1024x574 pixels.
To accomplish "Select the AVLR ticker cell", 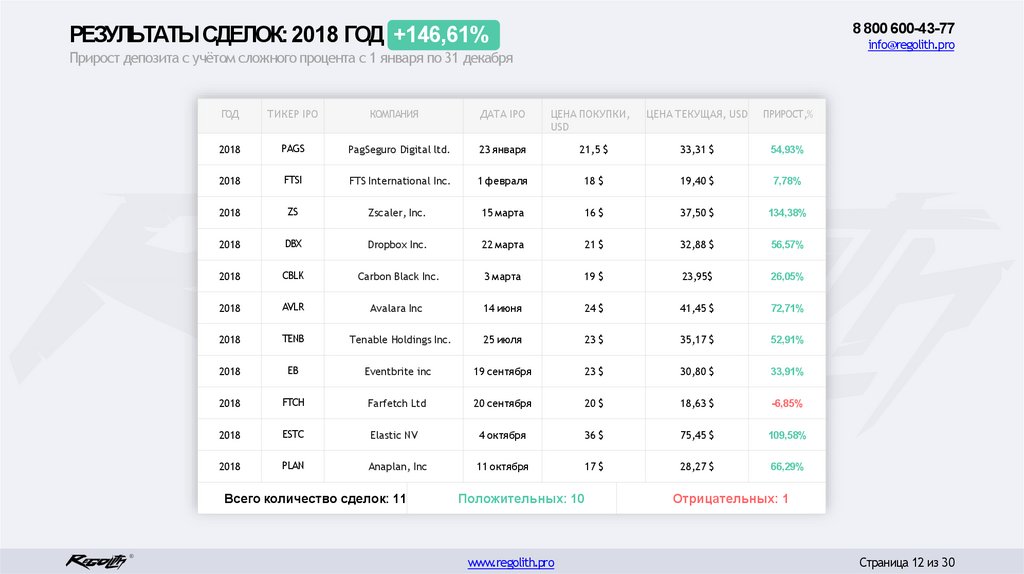I will [x=293, y=307].
